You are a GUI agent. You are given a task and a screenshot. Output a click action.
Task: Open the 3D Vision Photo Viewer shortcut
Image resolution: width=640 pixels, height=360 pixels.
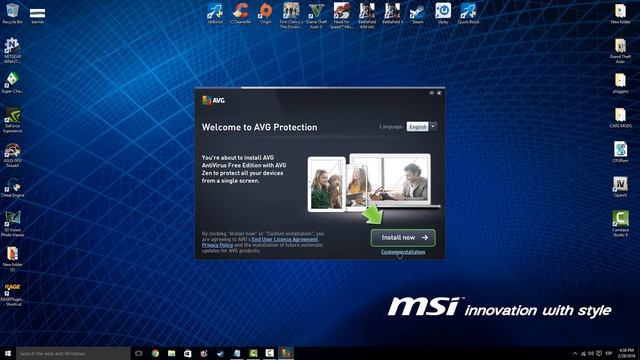[12, 224]
